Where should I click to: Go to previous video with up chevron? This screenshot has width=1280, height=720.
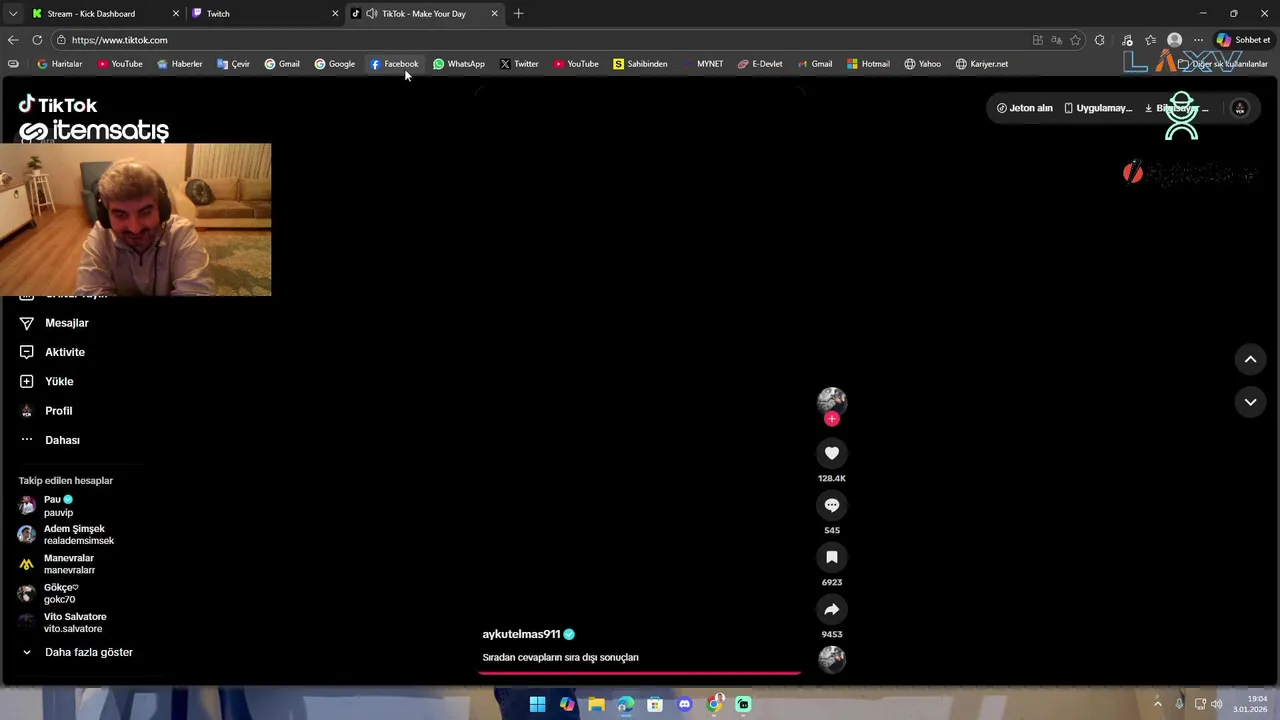(x=1250, y=359)
